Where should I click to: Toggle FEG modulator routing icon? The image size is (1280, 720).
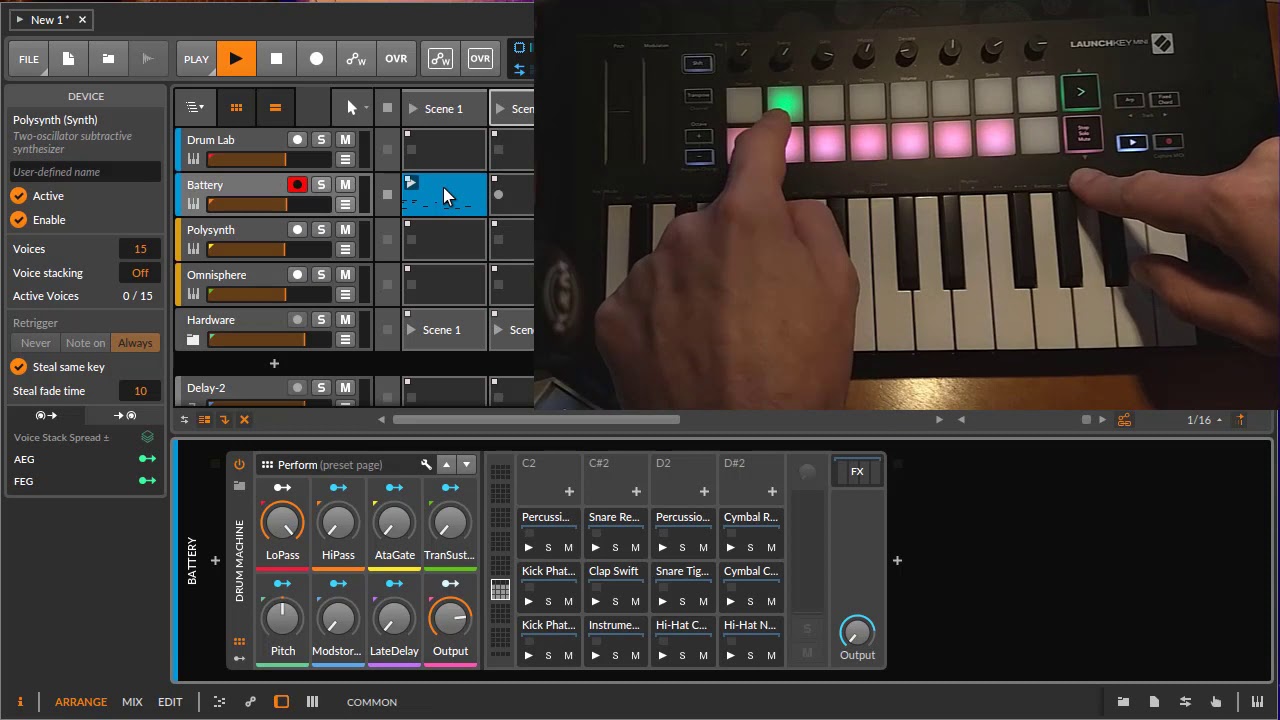pyautogui.click(x=147, y=481)
